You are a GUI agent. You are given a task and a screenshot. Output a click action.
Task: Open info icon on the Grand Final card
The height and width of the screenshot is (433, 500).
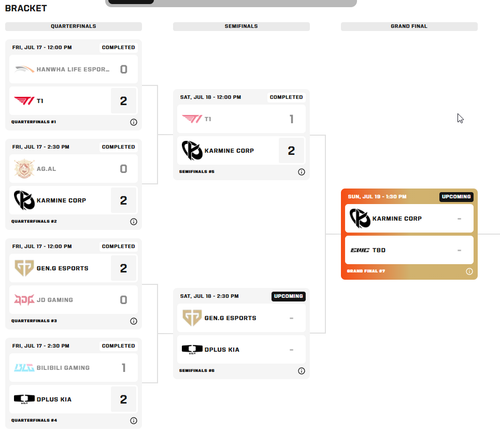point(469,271)
